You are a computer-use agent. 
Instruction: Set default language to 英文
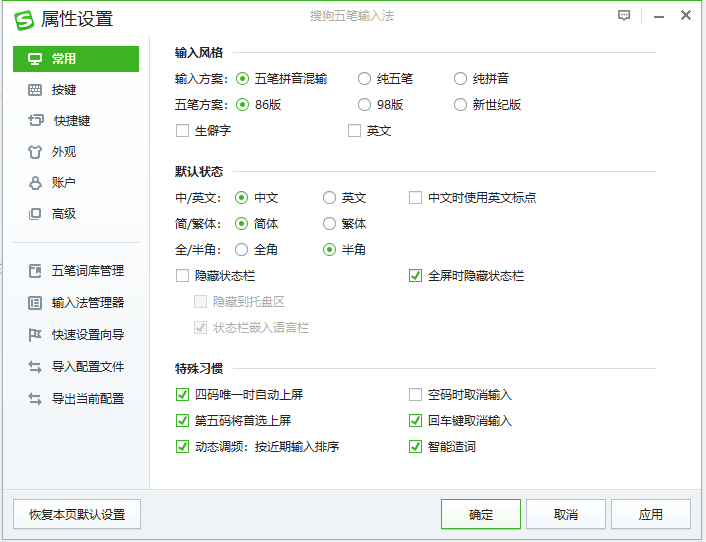pyautogui.click(x=330, y=198)
